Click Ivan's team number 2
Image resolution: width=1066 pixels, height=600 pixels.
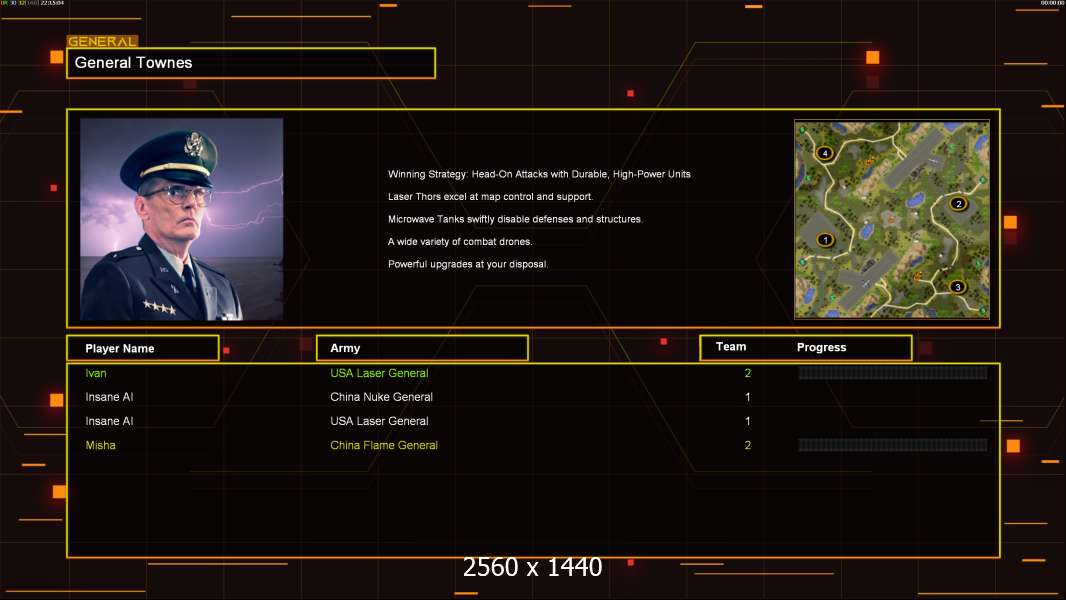click(x=748, y=373)
